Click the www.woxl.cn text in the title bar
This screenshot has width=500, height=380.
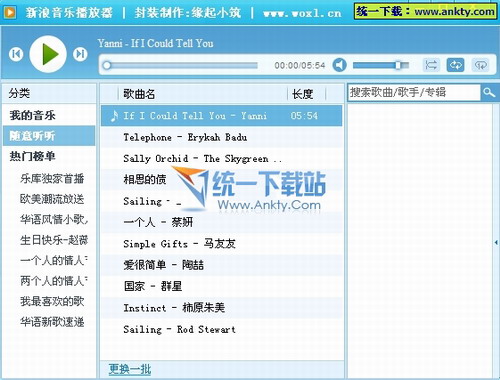(302, 13)
